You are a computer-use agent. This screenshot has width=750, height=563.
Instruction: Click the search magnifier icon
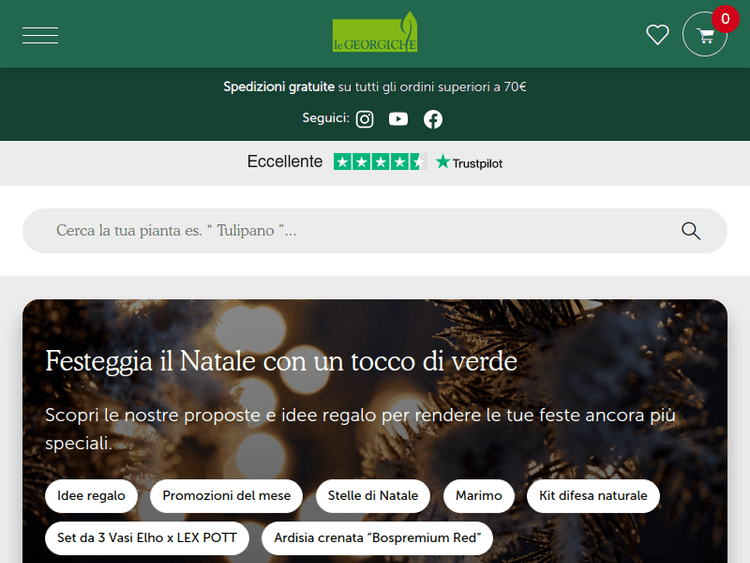pyautogui.click(x=690, y=231)
